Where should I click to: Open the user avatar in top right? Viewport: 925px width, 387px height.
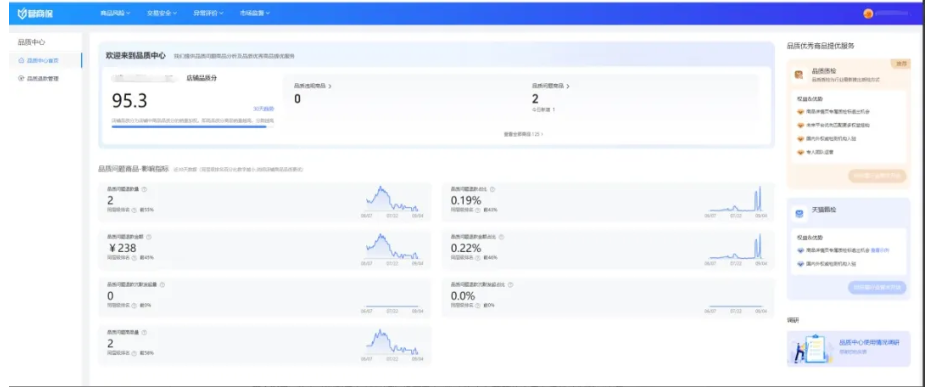point(868,14)
